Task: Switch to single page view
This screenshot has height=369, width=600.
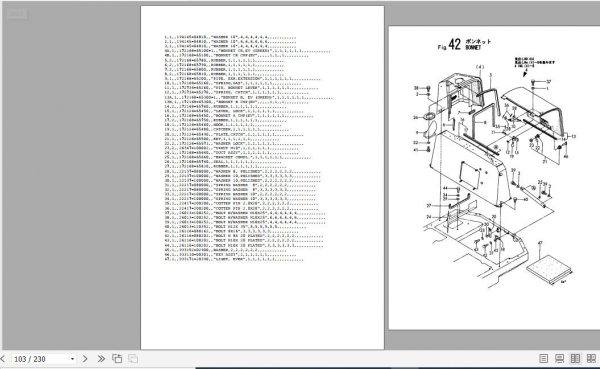Action: (x=543, y=359)
